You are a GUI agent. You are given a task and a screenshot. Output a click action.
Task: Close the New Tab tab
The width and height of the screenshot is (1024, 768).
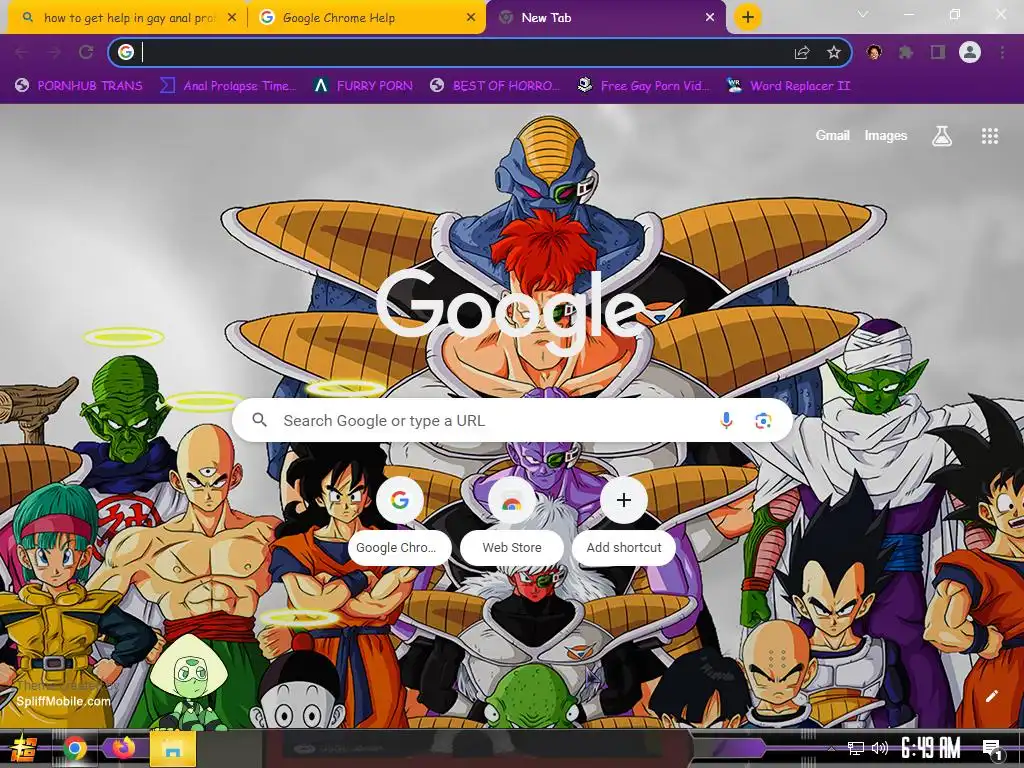tap(710, 18)
